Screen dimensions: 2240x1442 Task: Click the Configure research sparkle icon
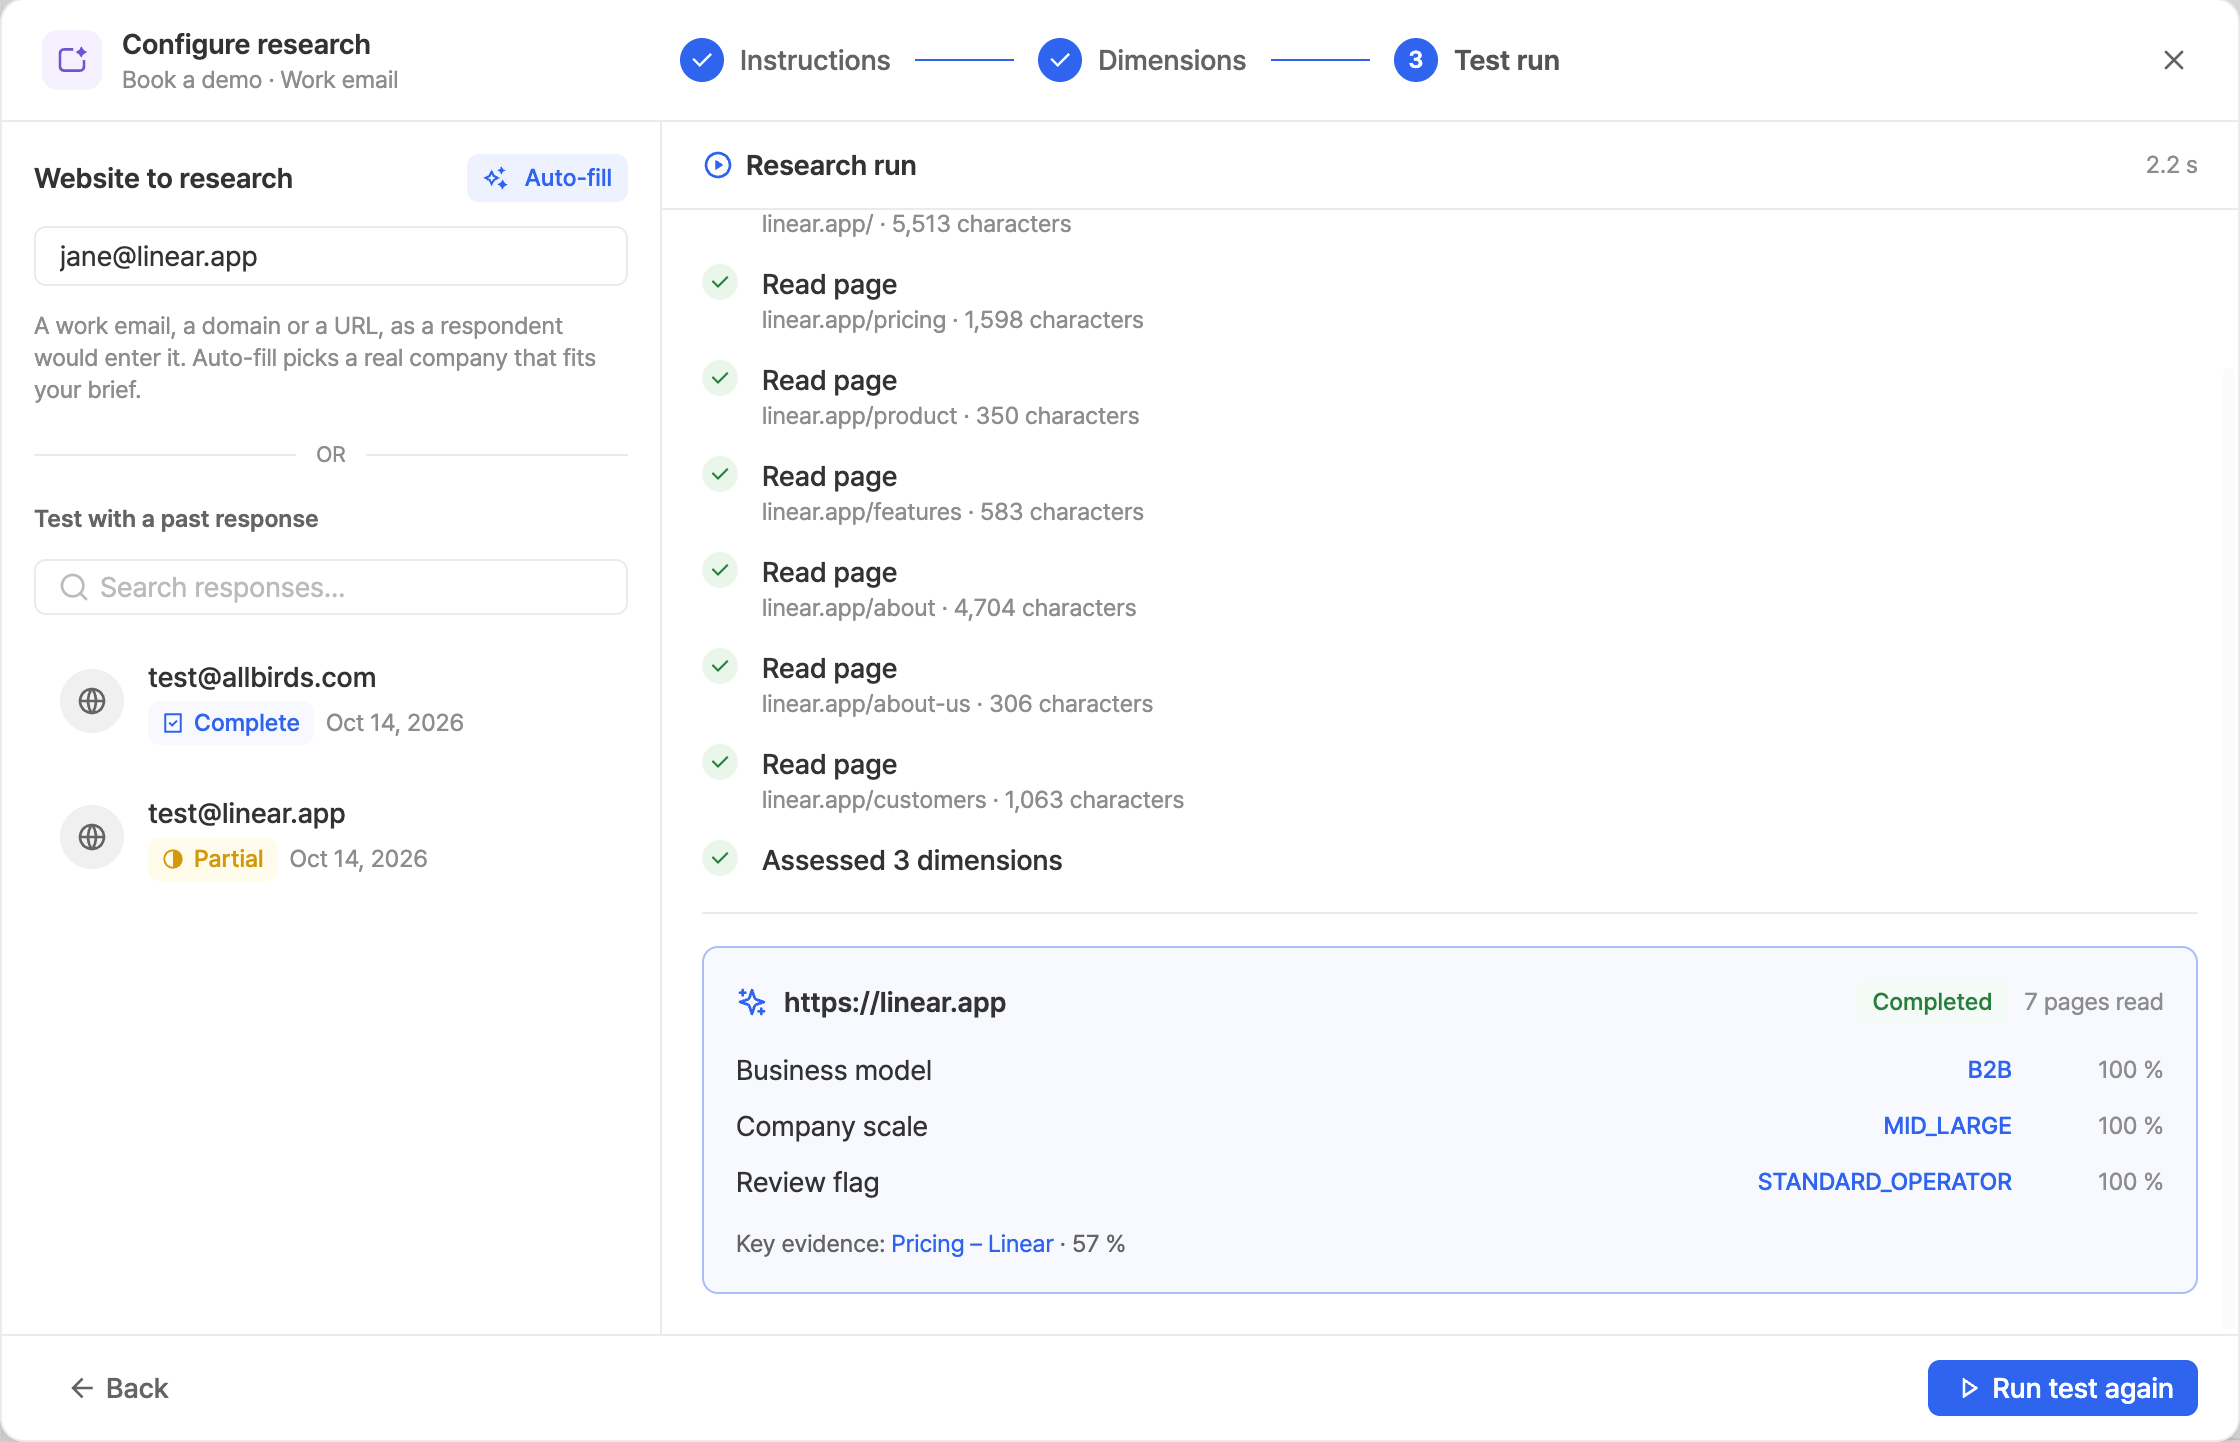pyautogui.click(x=72, y=60)
